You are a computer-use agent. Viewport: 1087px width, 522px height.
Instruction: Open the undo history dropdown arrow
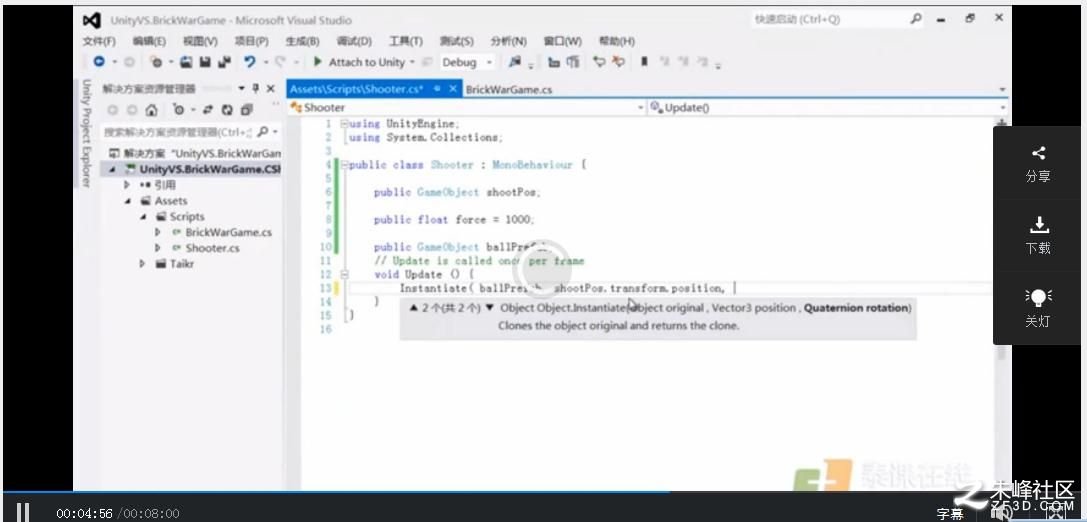click(x=266, y=62)
